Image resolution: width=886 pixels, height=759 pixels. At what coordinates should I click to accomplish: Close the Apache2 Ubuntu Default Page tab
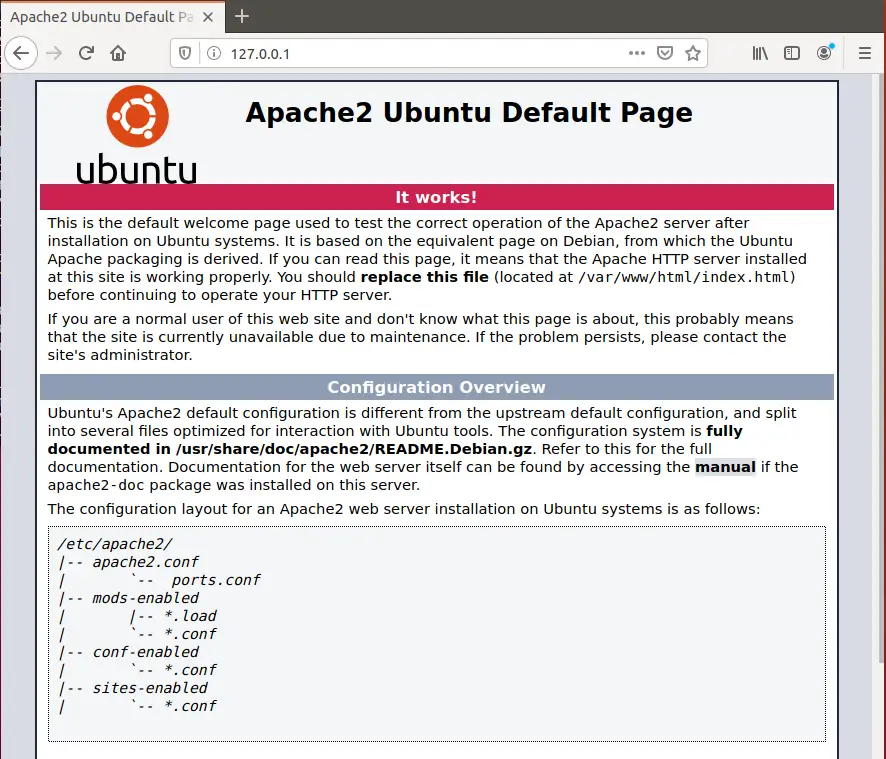pos(208,17)
